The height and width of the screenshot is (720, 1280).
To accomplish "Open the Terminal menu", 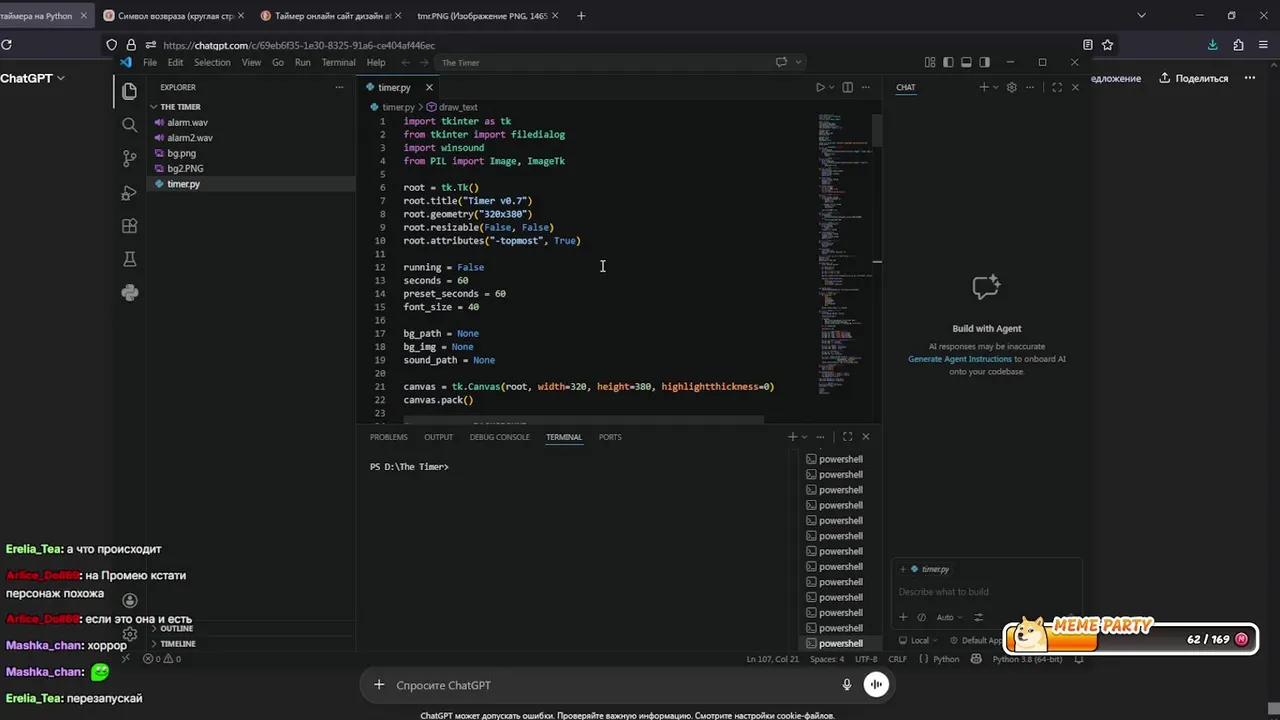I will click(x=338, y=62).
